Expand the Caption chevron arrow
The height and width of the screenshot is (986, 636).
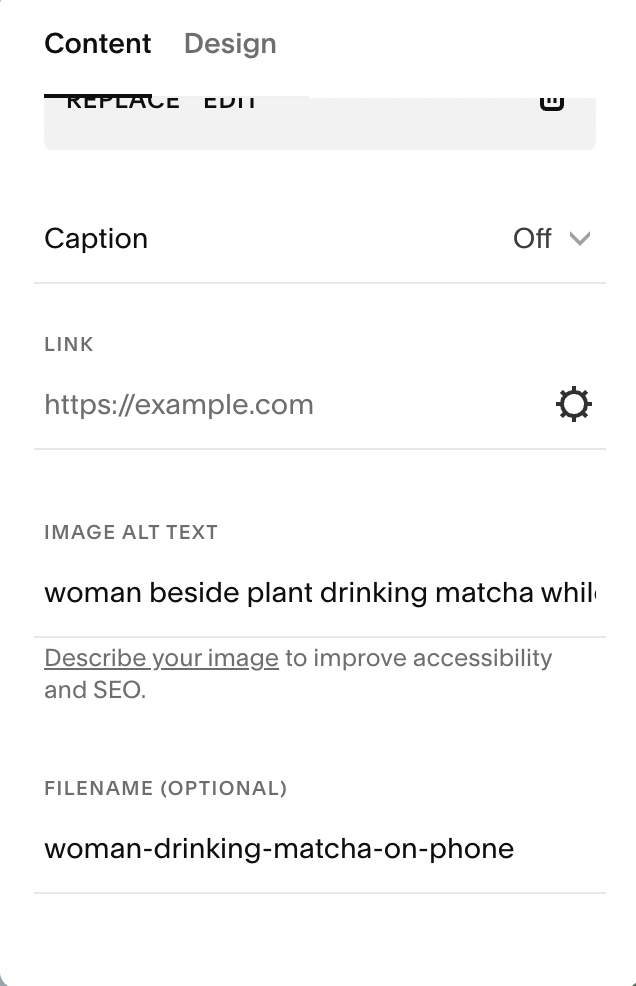pyautogui.click(x=579, y=238)
